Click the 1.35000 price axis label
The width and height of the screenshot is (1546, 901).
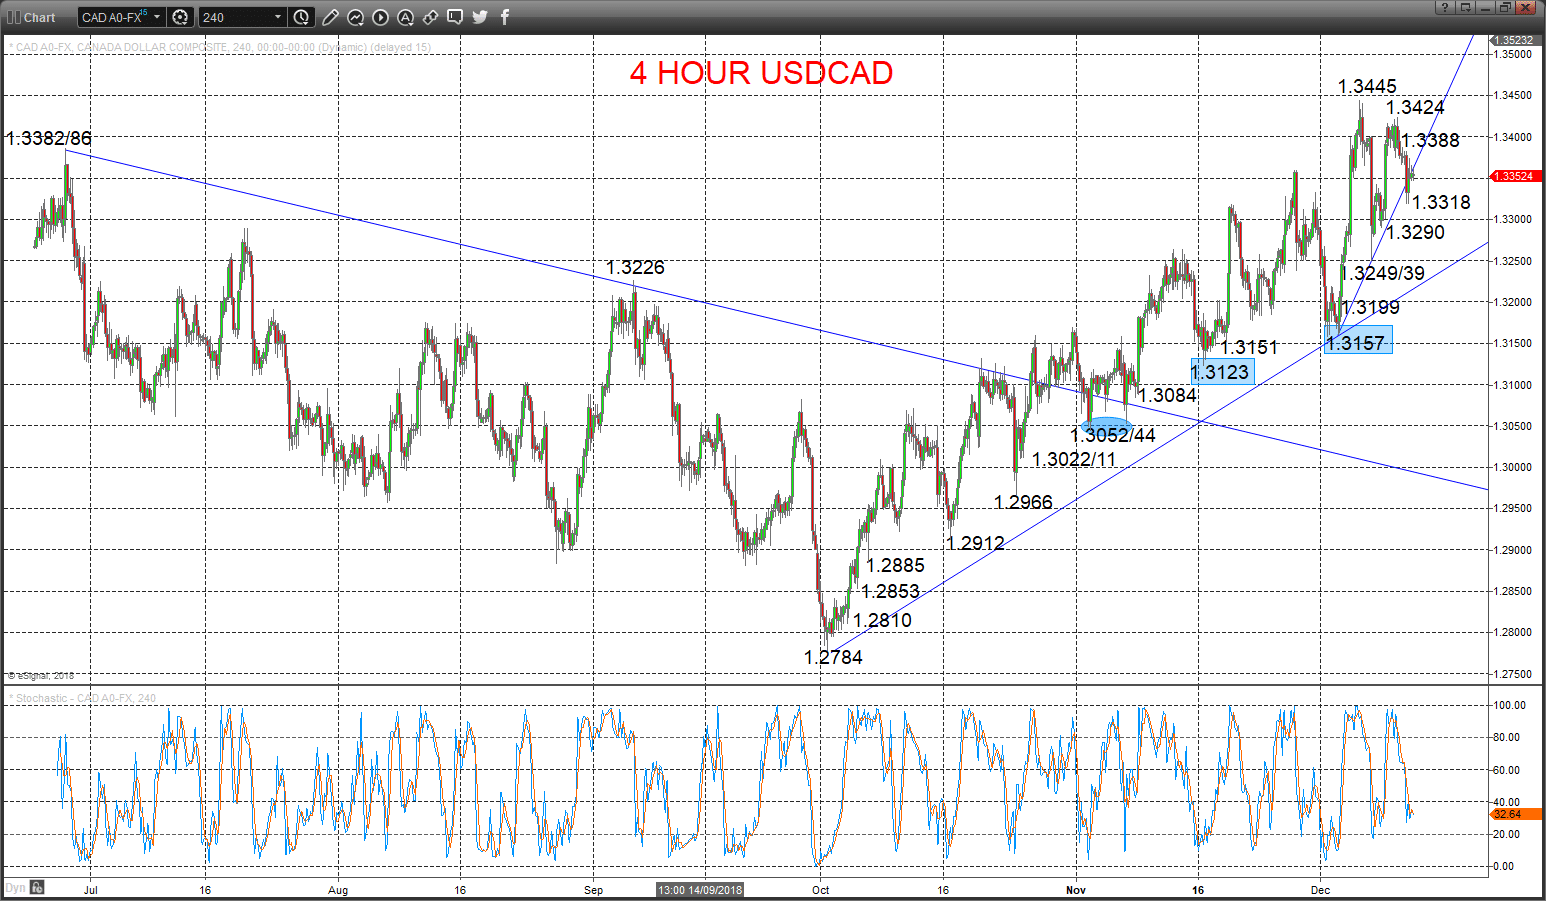click(x=1513, y=54)
